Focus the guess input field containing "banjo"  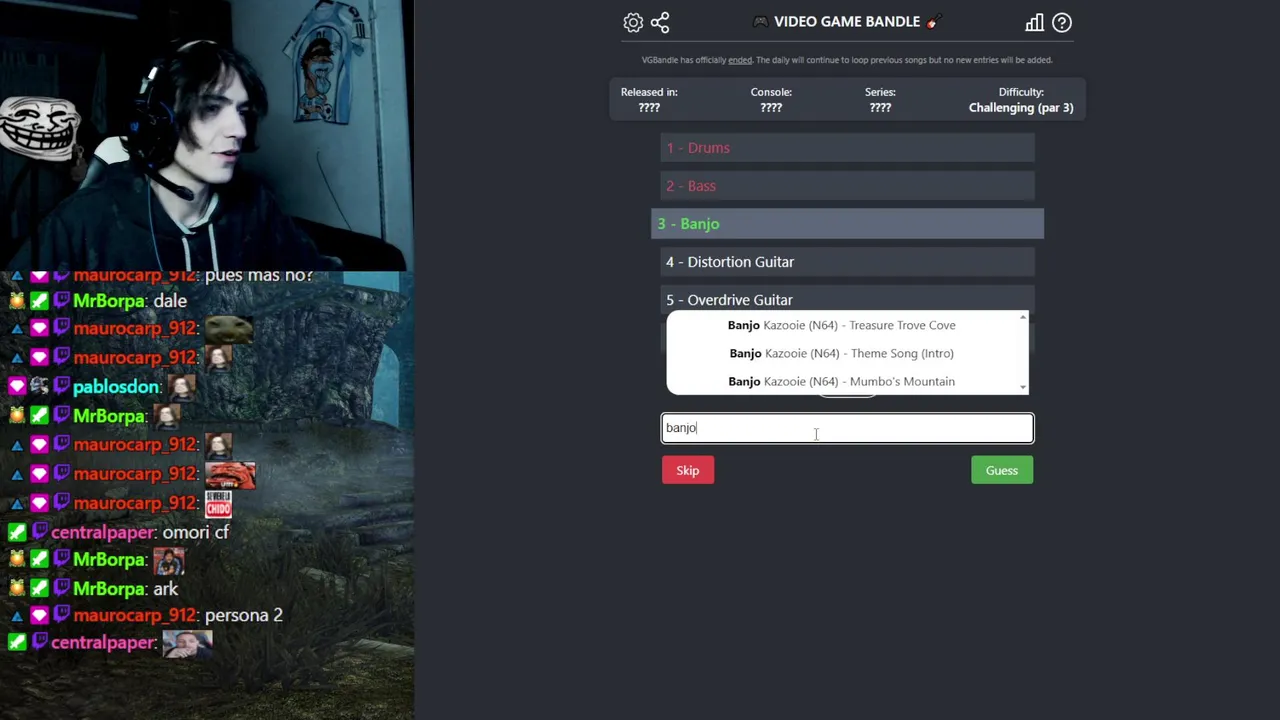pyautogui.click(x=847, y=428)
